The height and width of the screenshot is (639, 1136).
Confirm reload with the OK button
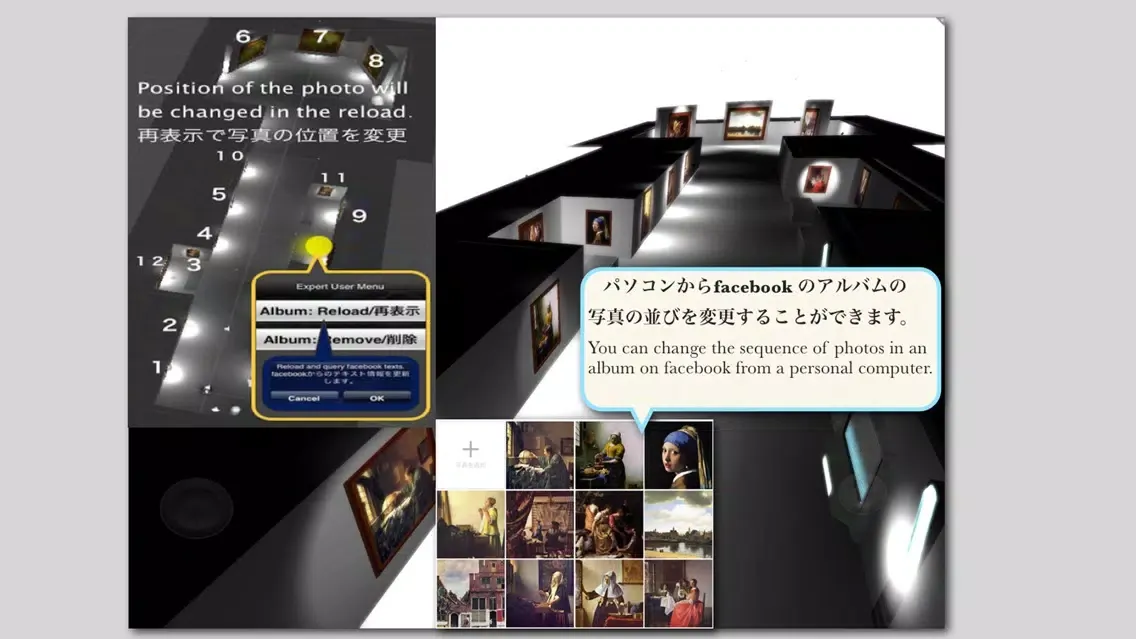377,398
